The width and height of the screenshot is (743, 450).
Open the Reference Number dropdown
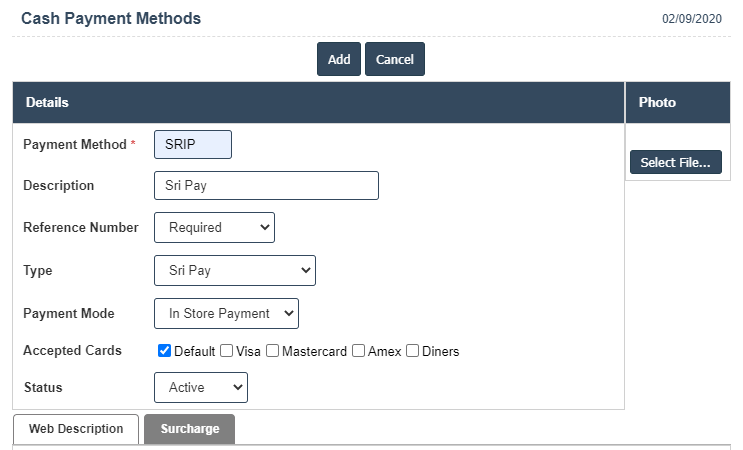(214, 228)
